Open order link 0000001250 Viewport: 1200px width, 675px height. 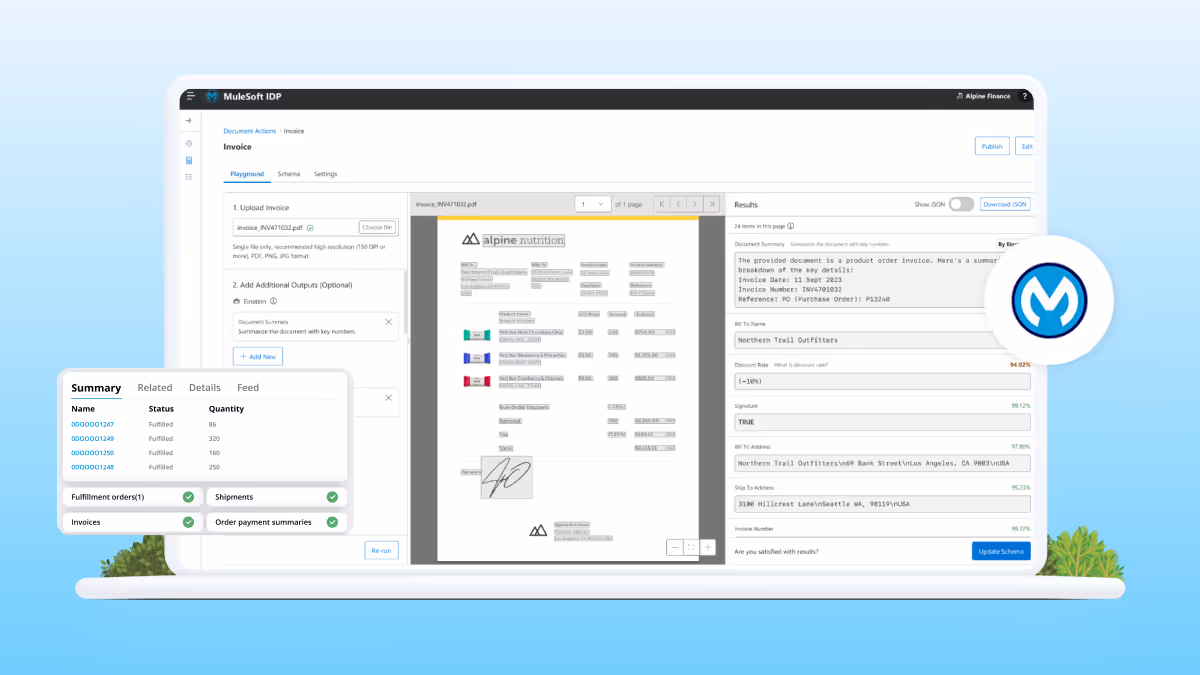click(x=92, y=453)
